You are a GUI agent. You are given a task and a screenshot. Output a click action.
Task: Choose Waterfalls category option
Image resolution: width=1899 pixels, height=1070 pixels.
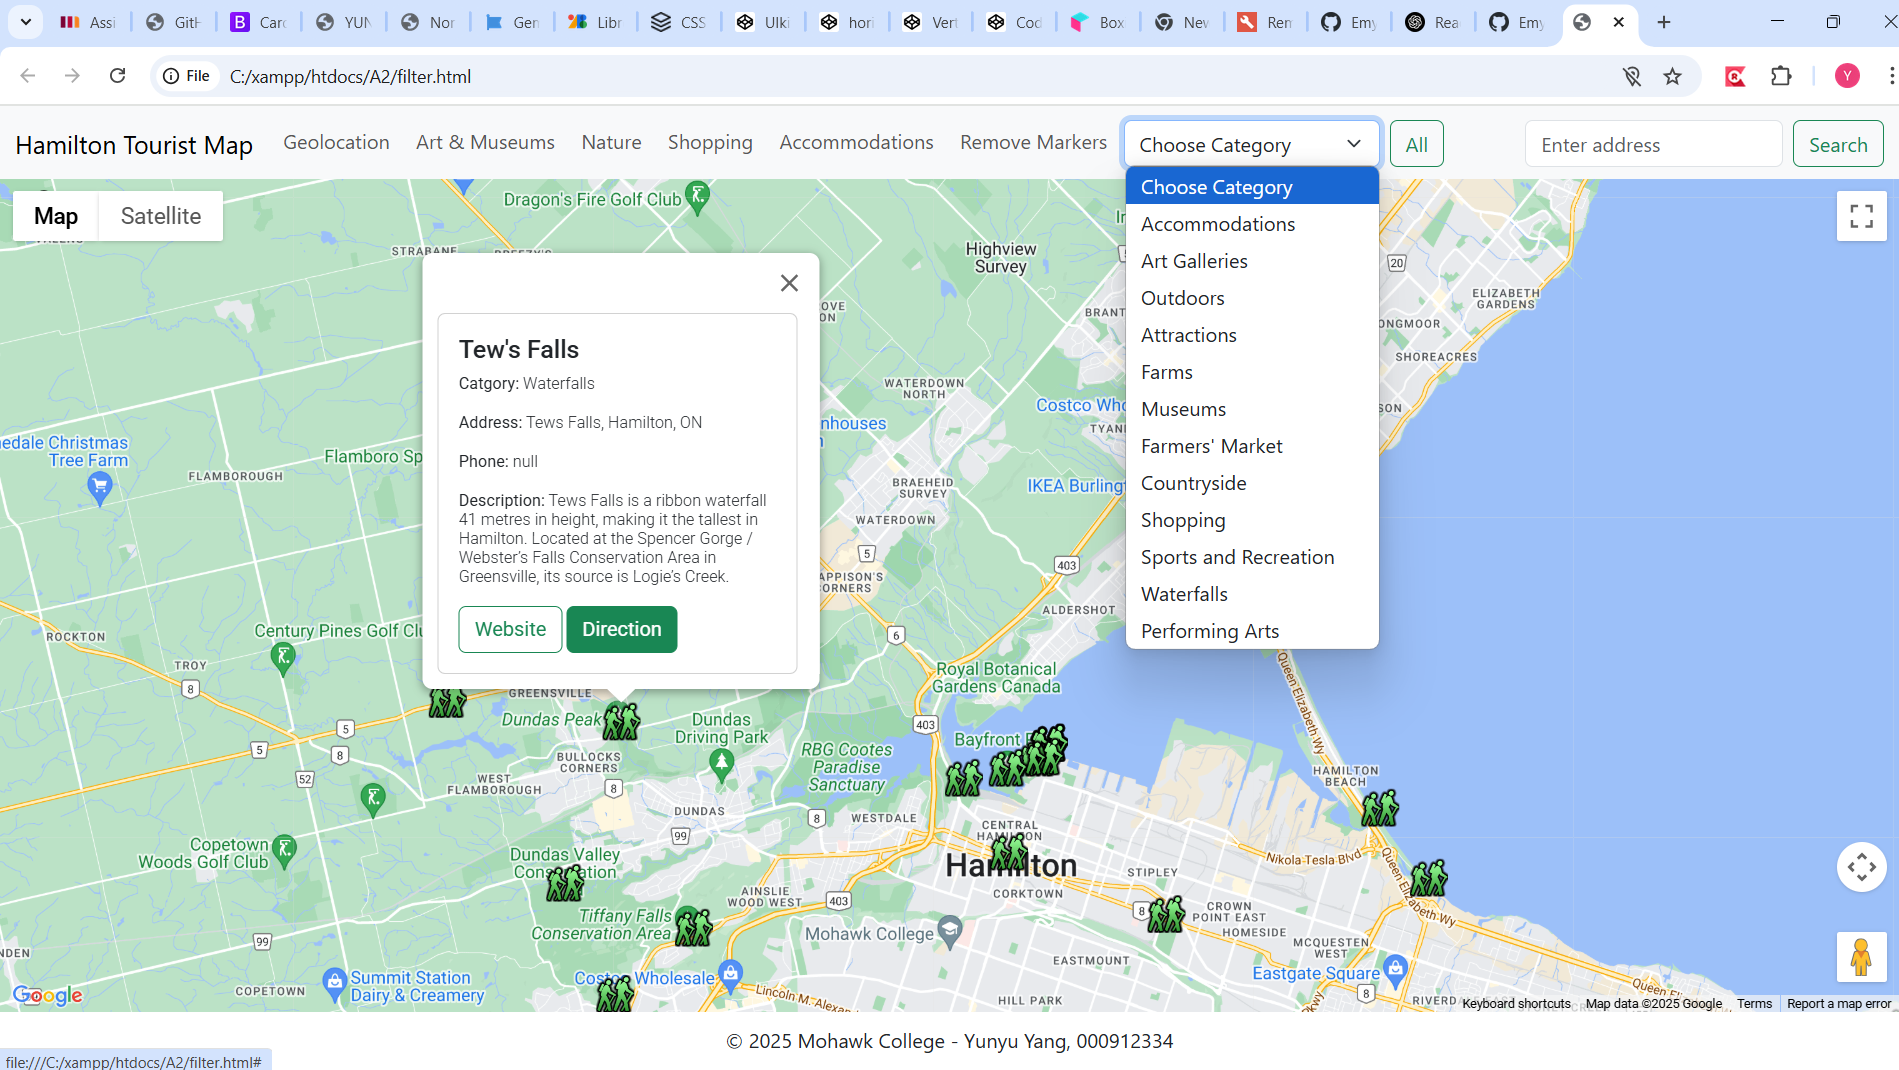click(x=1251, y=594)
